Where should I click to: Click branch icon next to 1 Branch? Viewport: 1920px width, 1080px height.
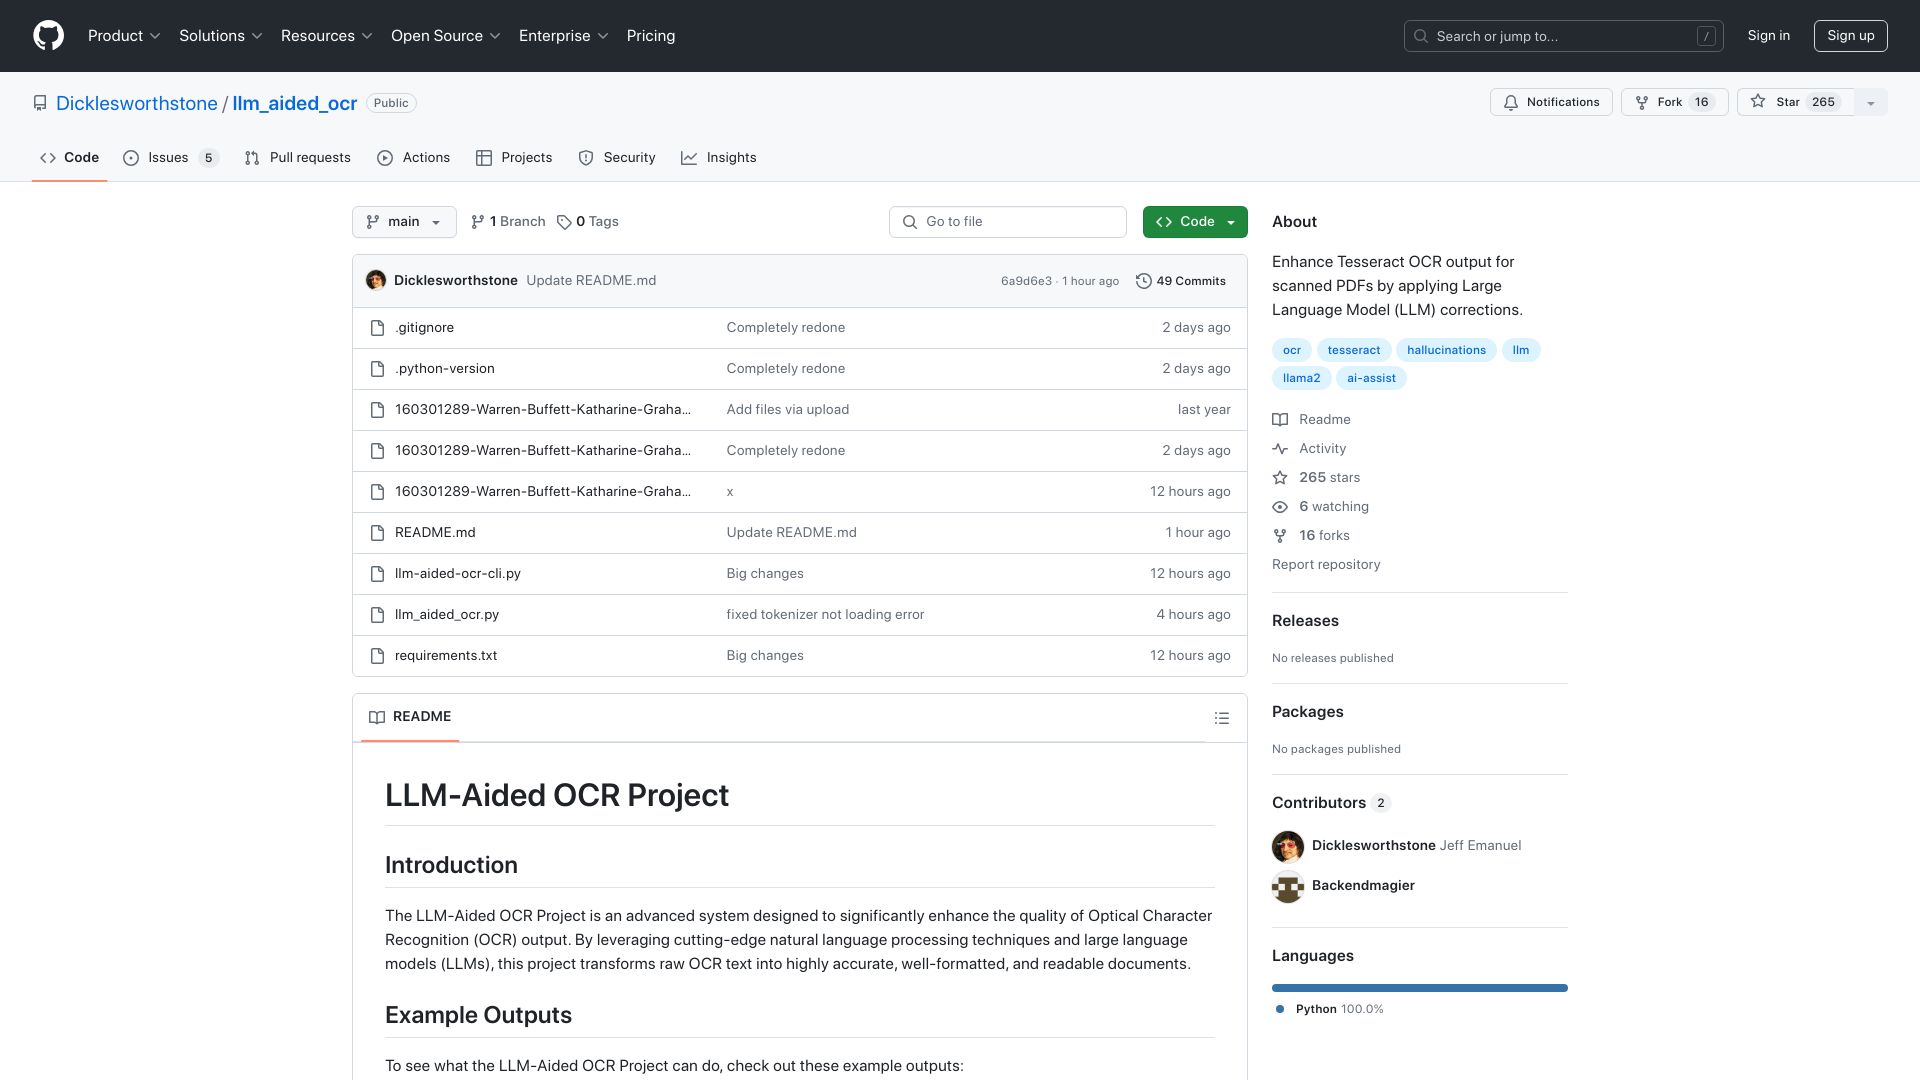[478, 222]
